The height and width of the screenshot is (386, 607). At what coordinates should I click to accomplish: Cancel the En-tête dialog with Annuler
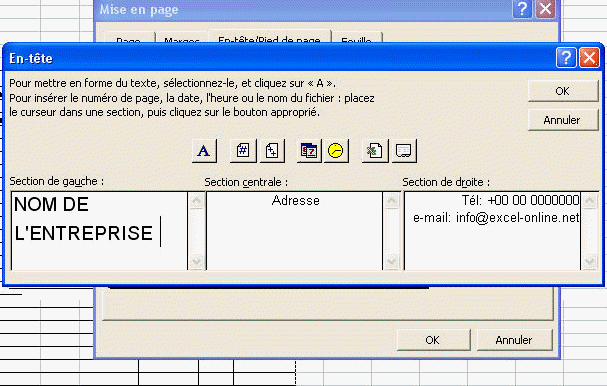(x=563, y=120)
